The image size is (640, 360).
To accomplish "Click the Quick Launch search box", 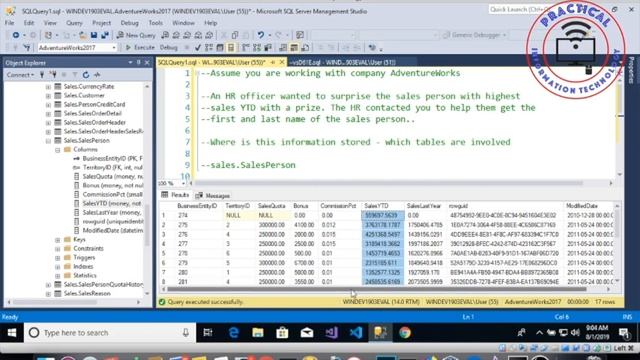I will pyautogui.click(x=514, y=9).
